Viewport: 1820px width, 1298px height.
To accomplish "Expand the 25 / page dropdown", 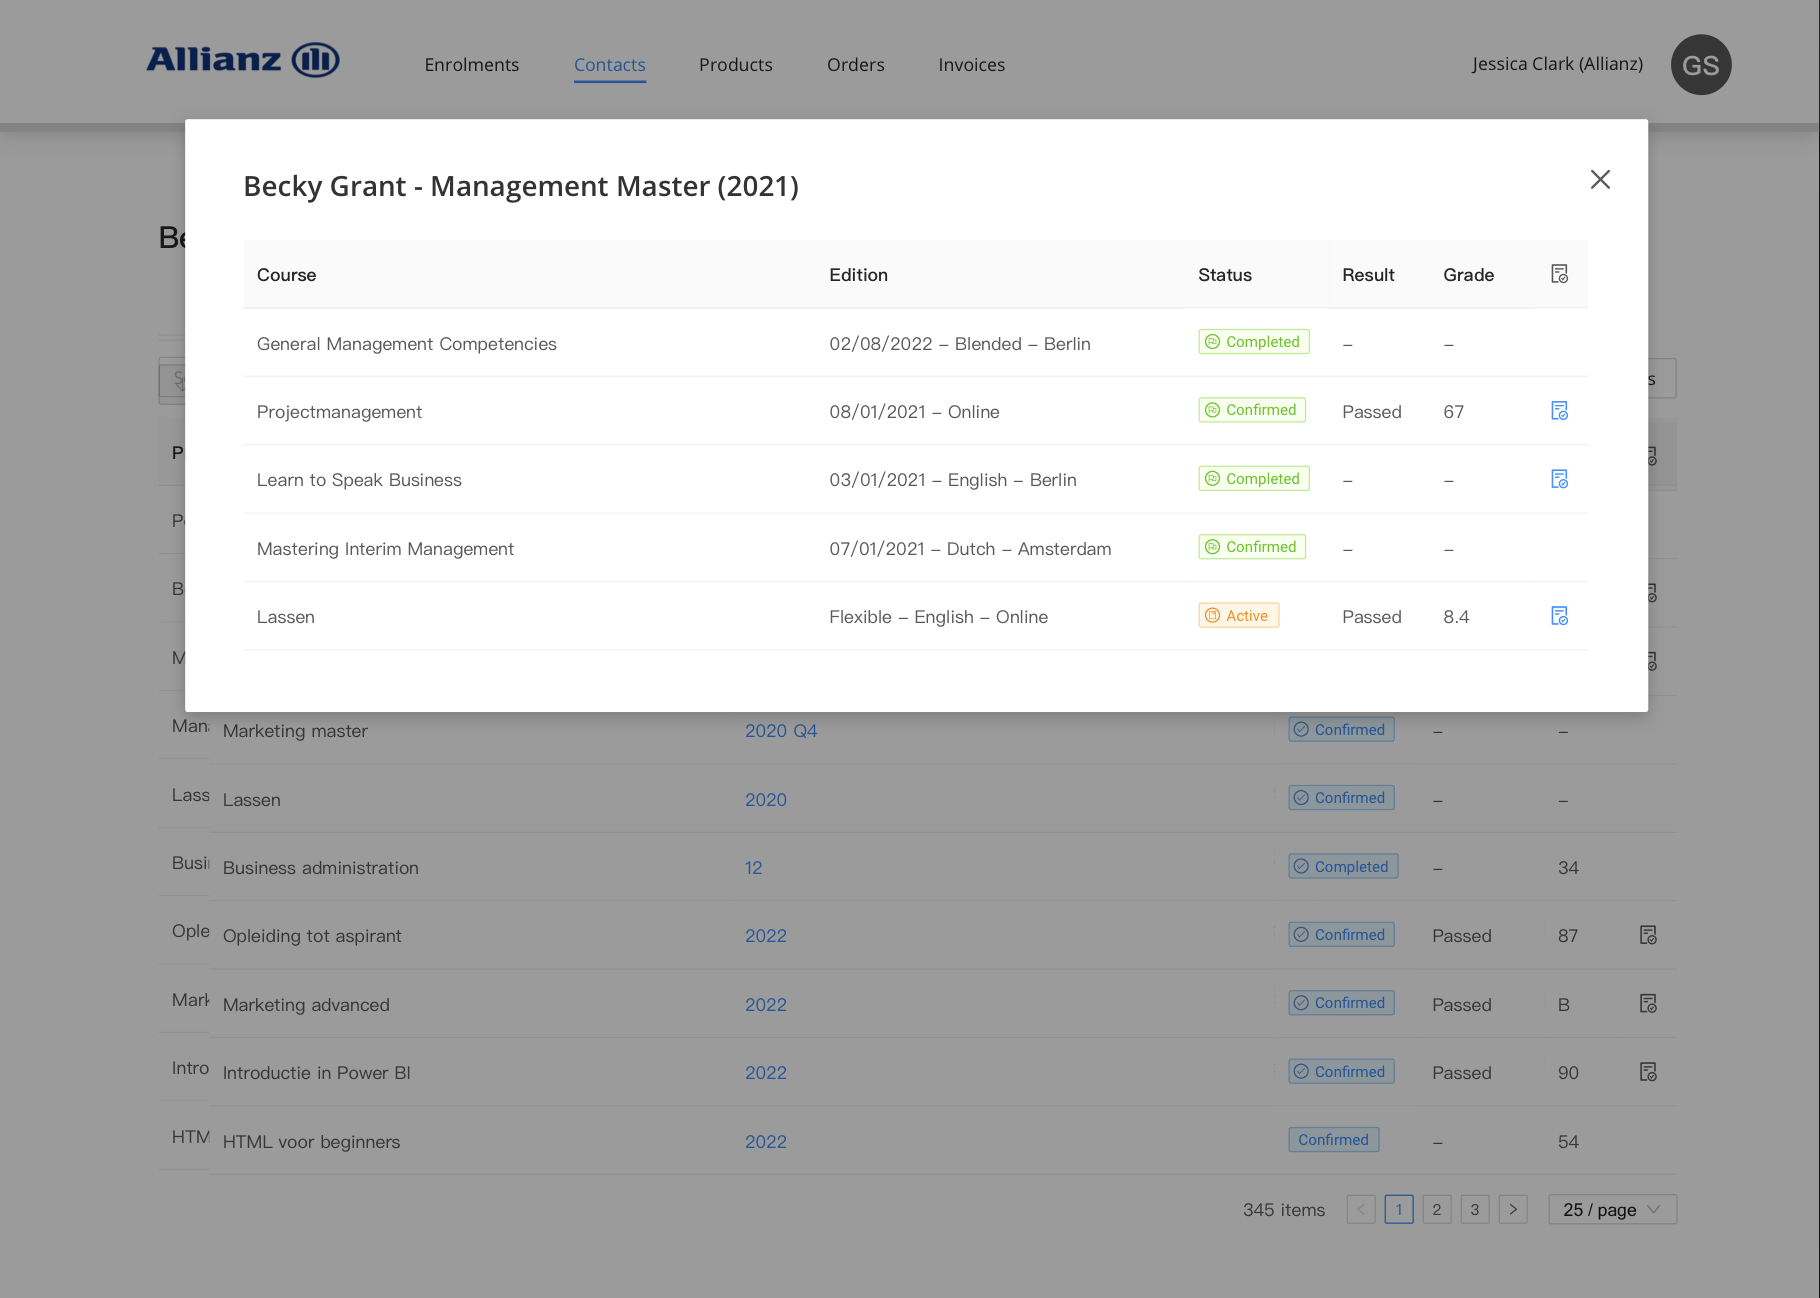I will 1612,1209.
